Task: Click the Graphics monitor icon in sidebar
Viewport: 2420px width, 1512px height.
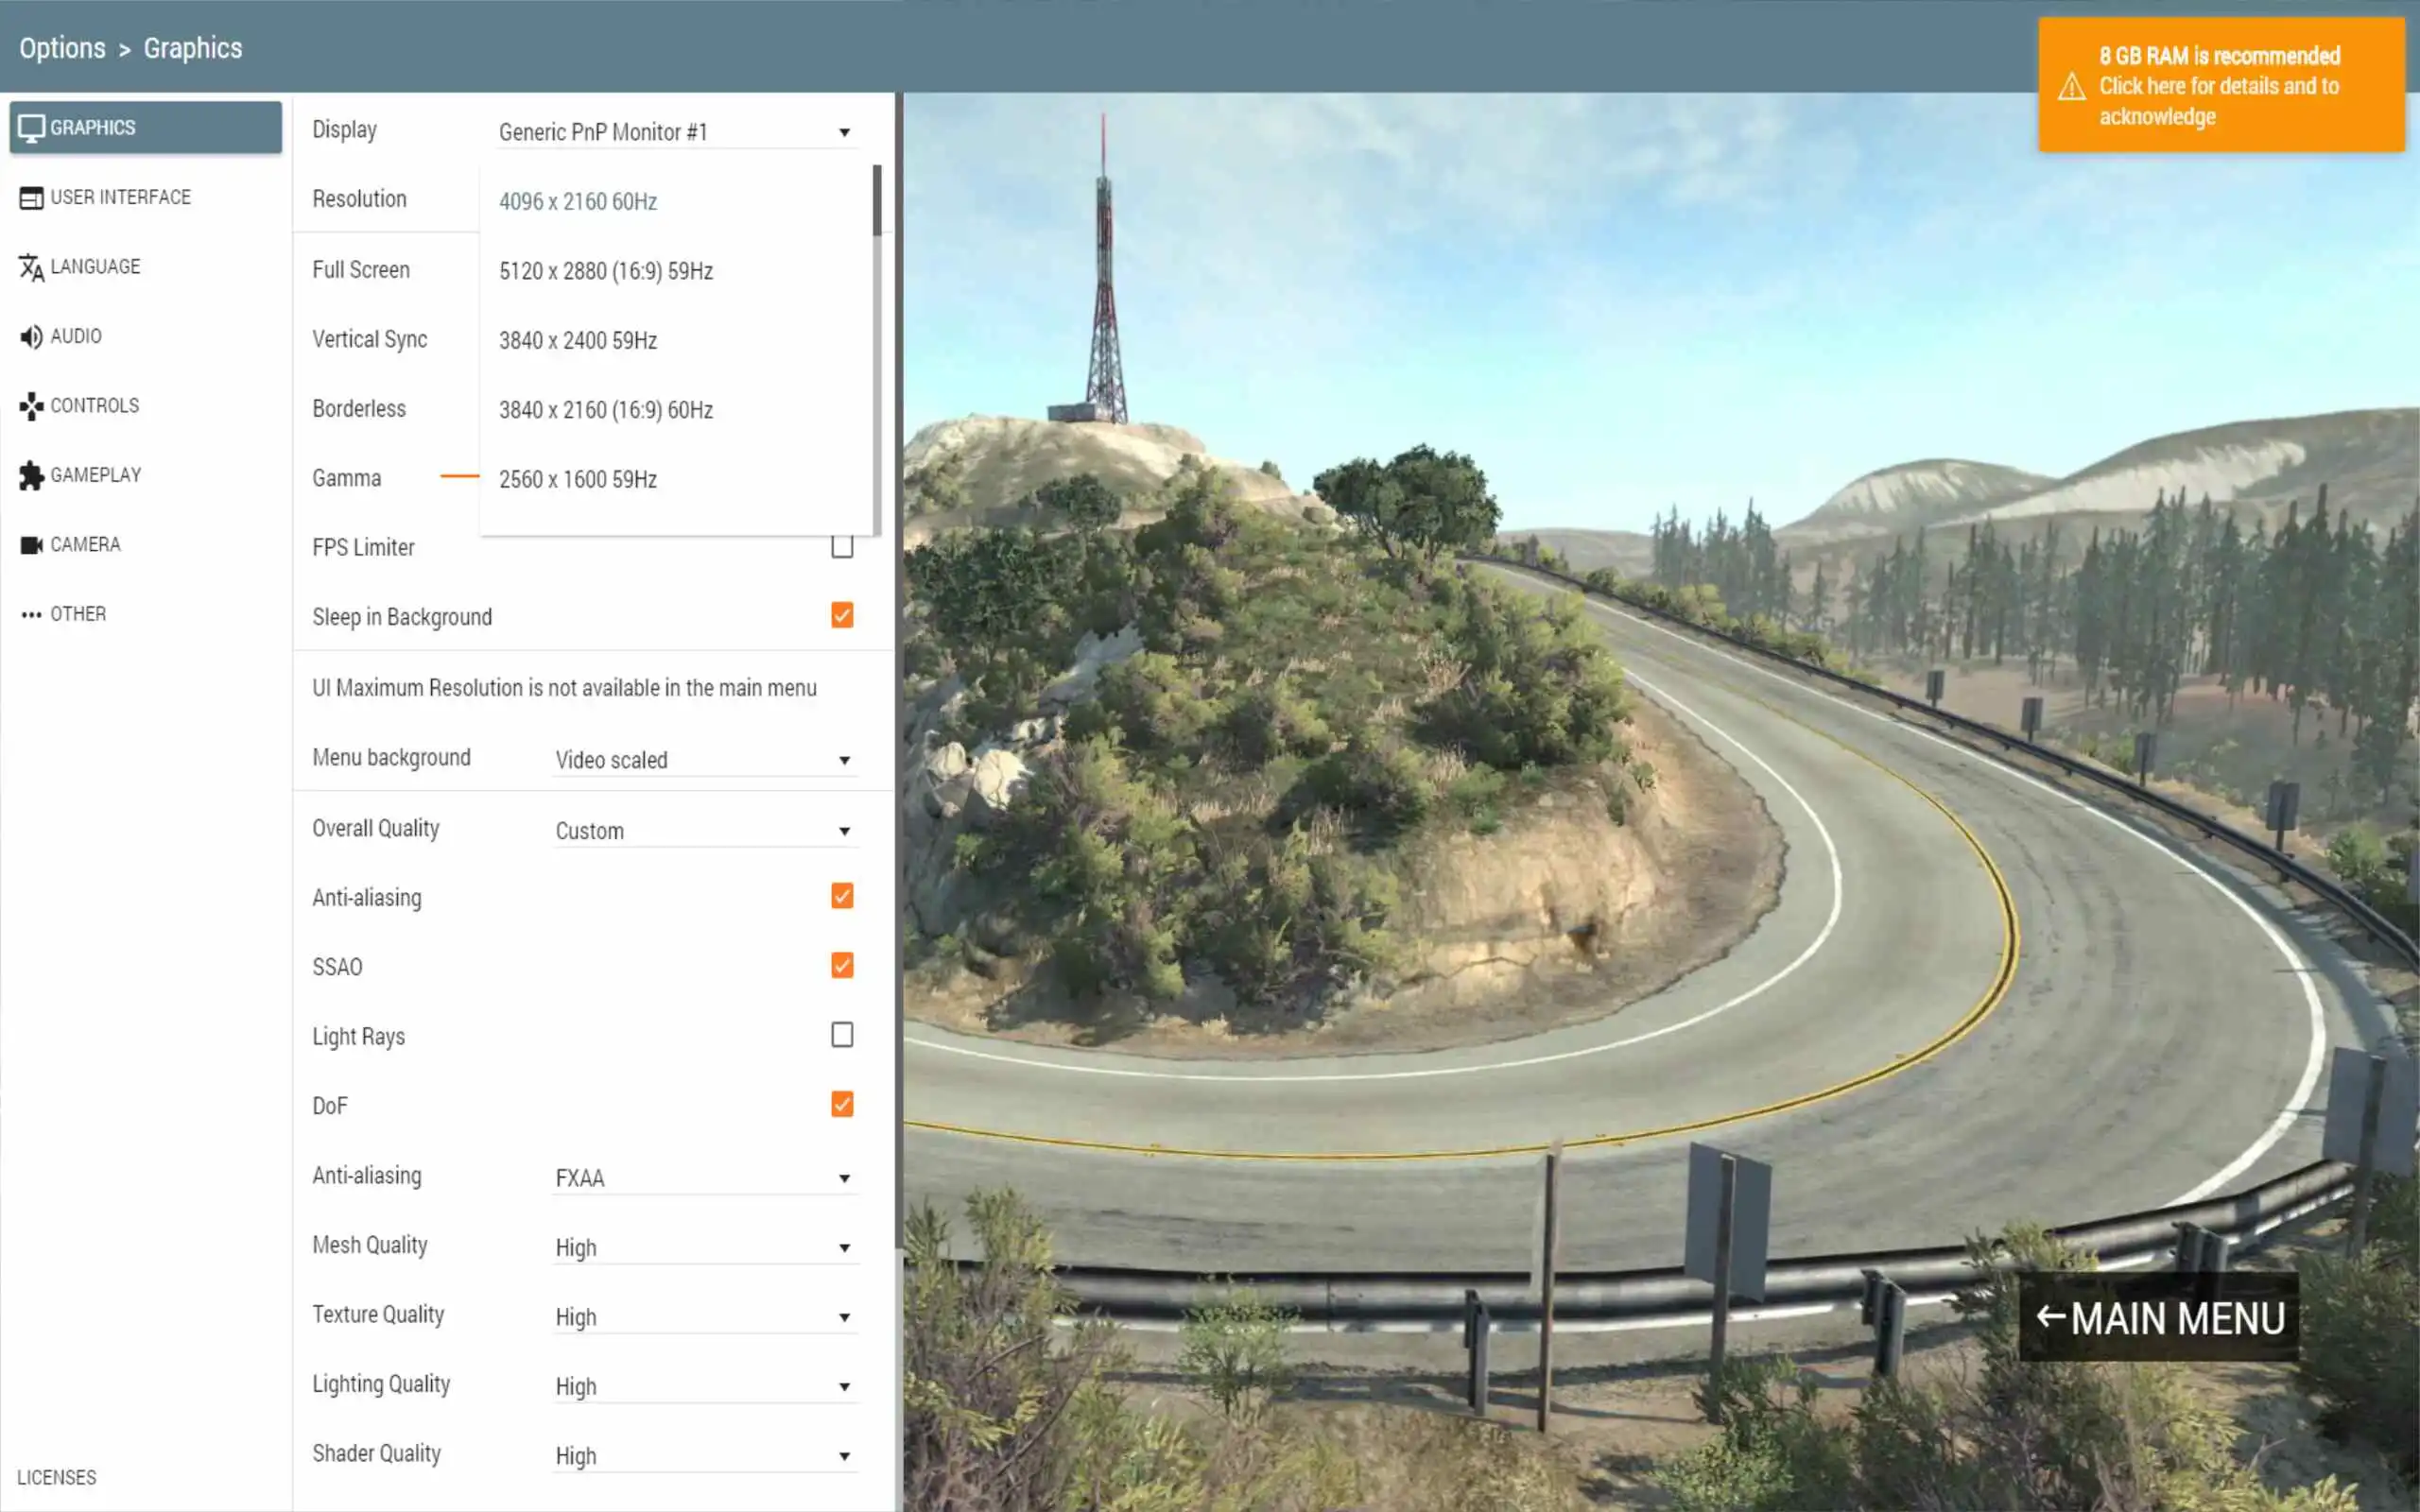Action: click(x=31, y=128)
